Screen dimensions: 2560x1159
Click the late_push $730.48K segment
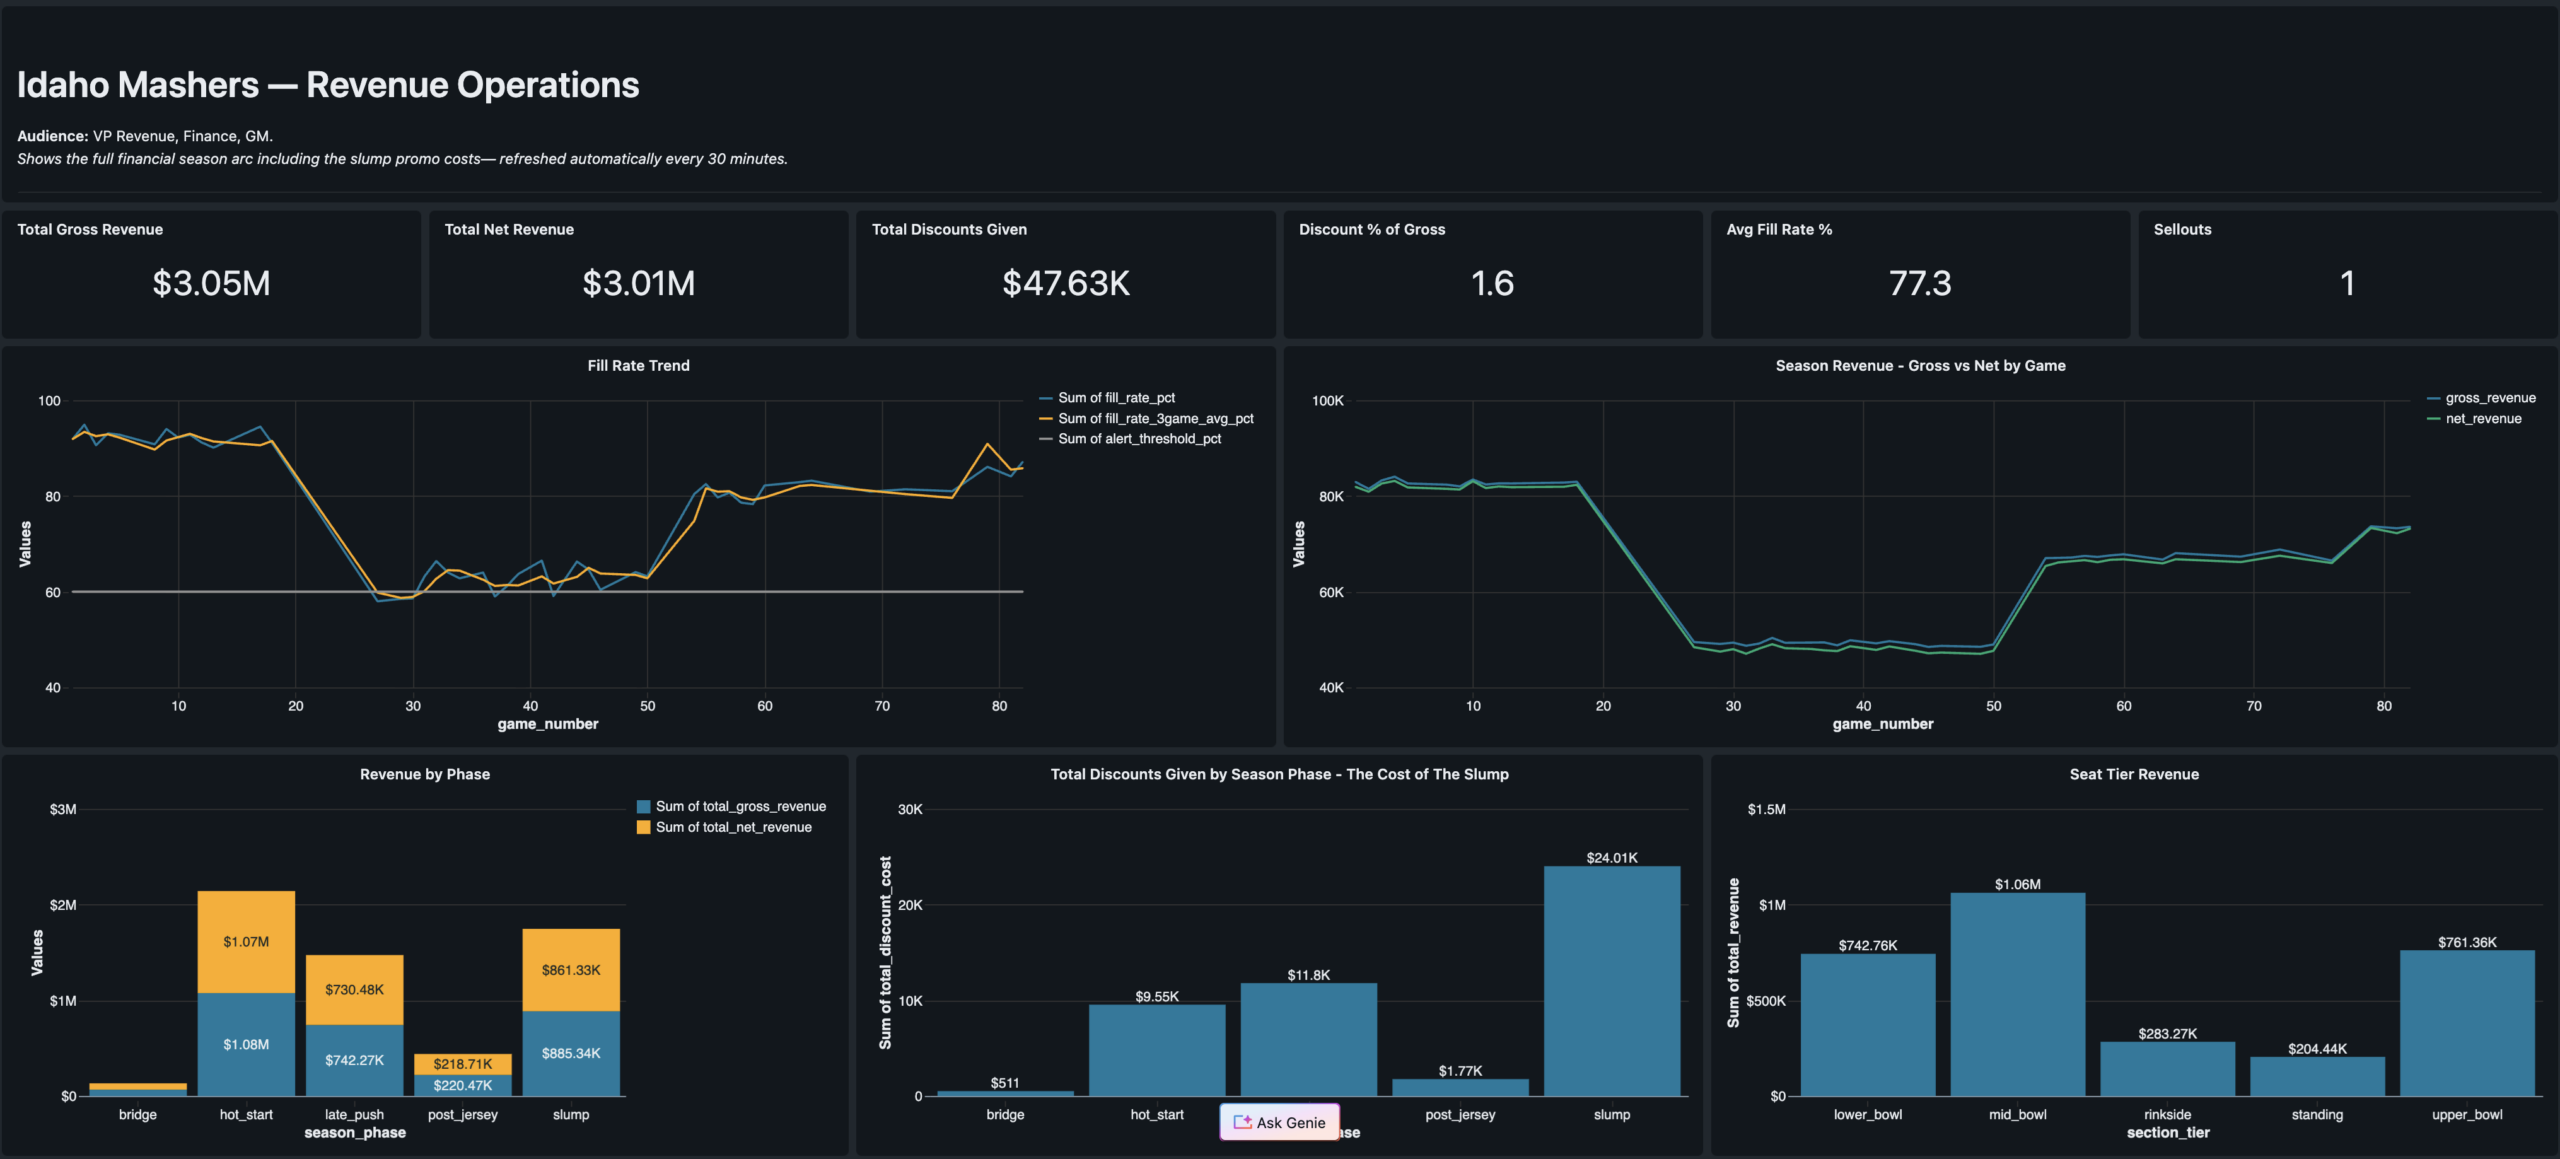coord(355,990)
